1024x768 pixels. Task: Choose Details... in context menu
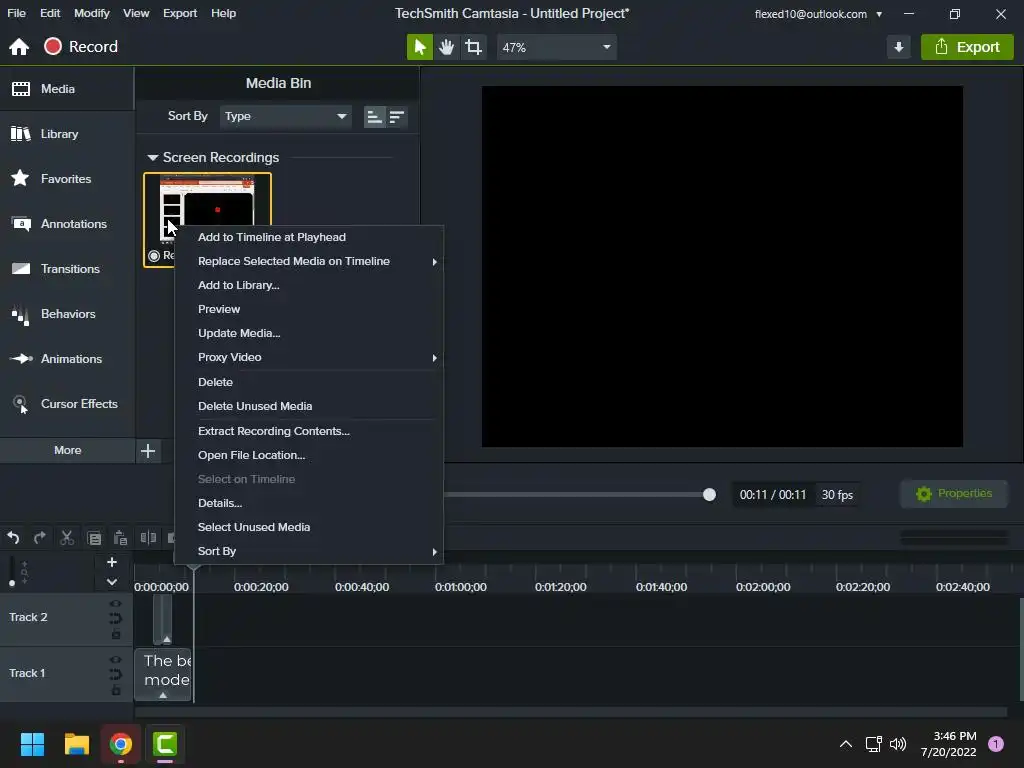coord(309,503)
